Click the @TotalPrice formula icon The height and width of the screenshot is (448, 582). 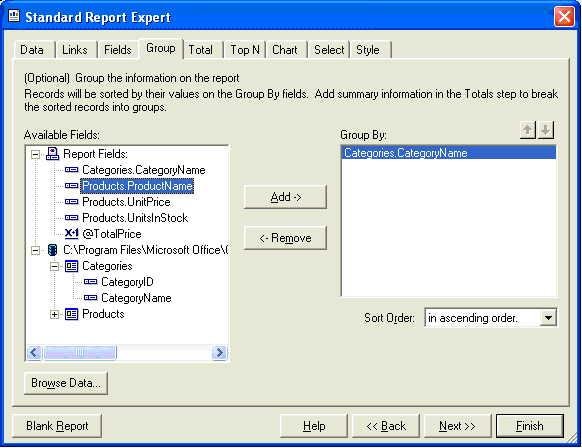[71, 233]
